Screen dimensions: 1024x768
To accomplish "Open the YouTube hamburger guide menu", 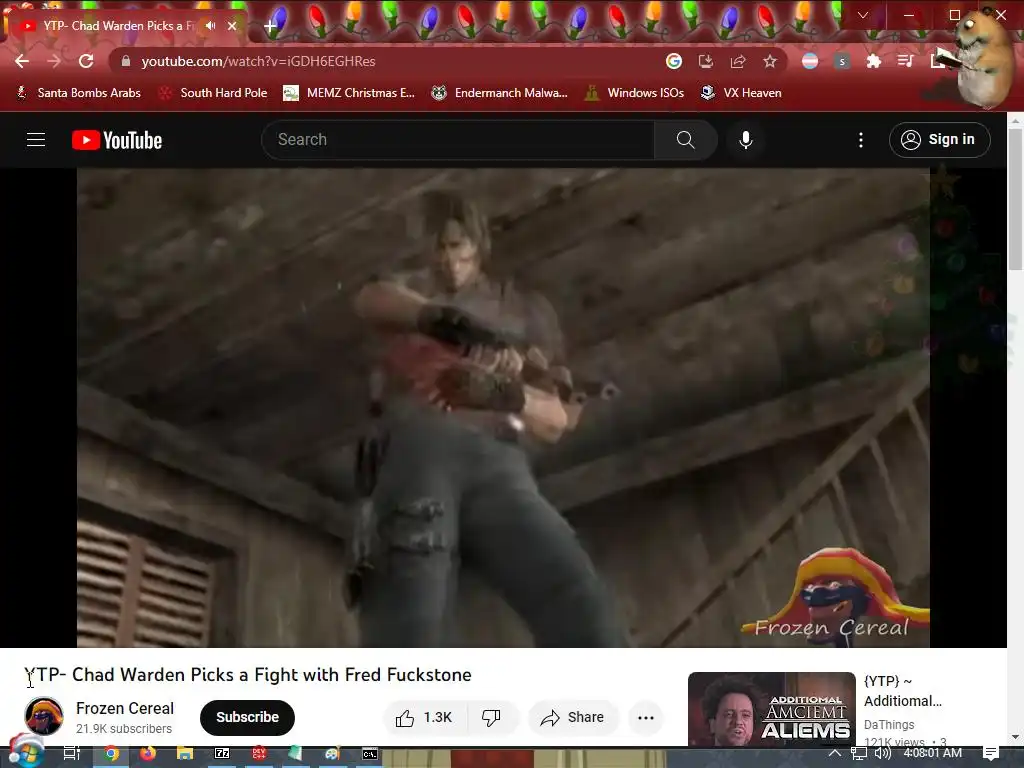I will tap(36, 140).
